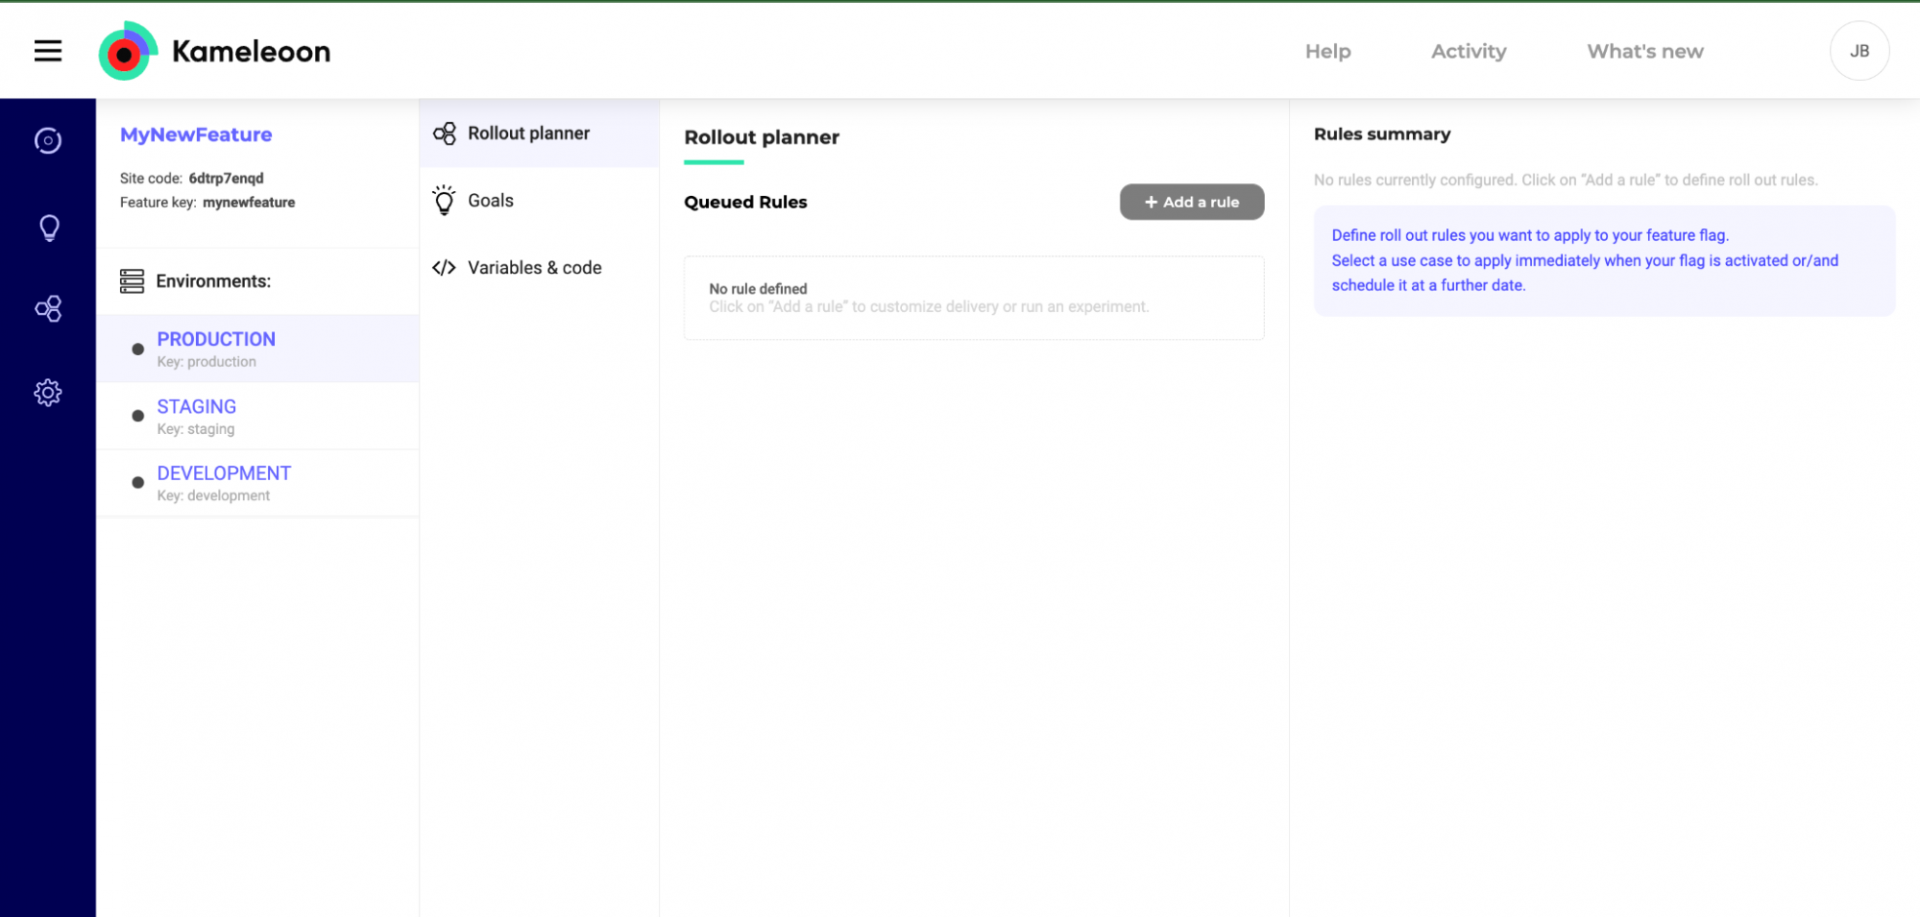Open the feature flags icon in sidebar

point(48,309)
